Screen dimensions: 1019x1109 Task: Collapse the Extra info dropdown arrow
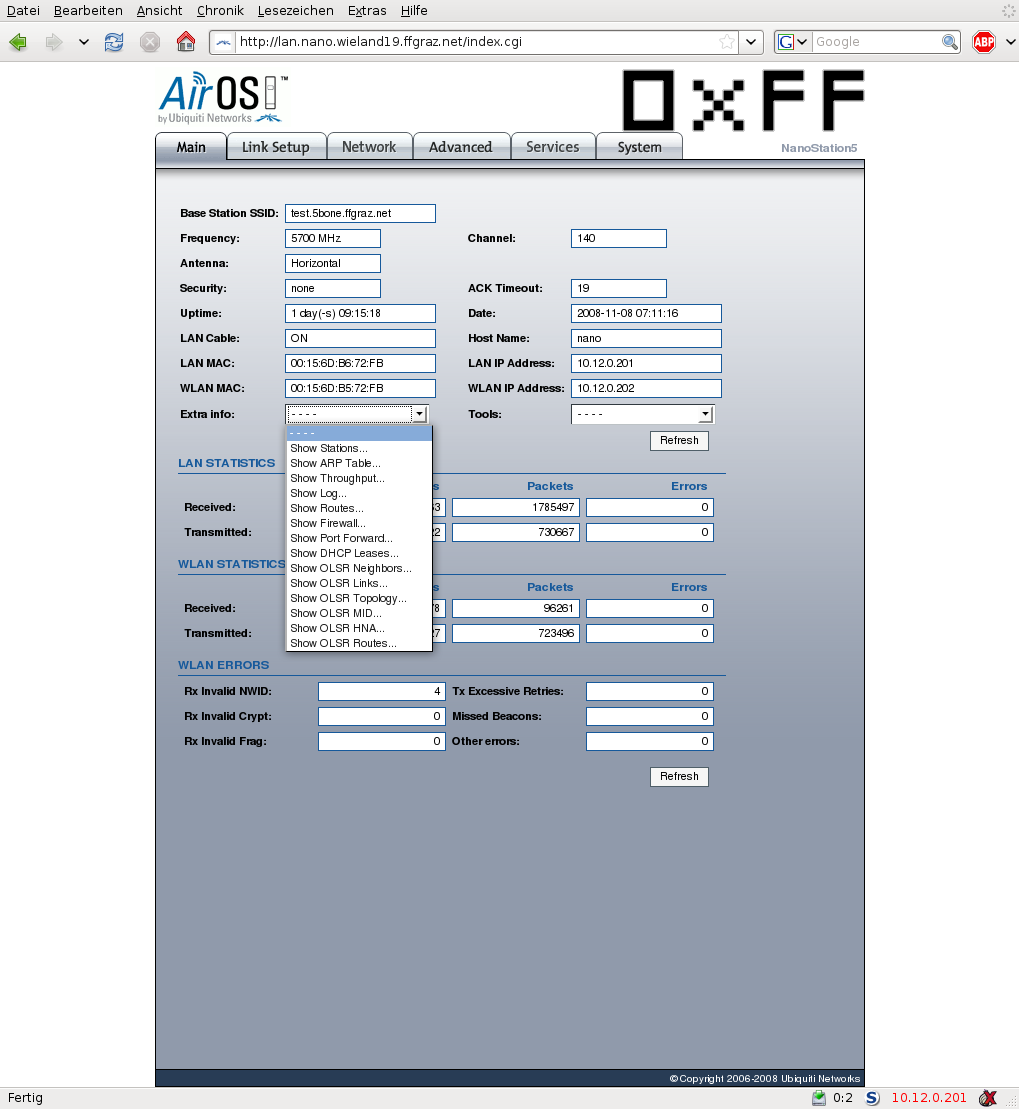click(420, 414)
